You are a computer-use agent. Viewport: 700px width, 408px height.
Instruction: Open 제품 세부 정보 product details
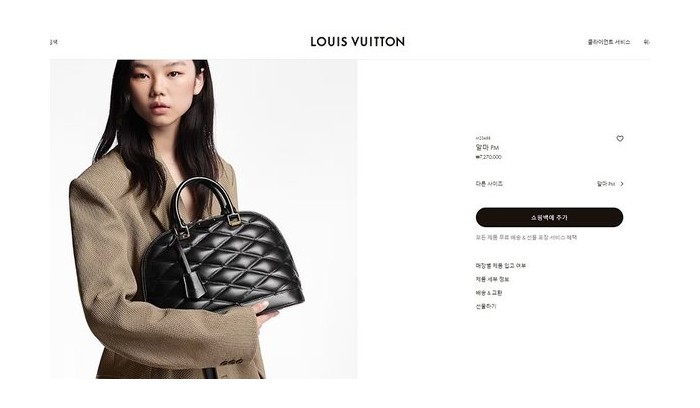tap(492, 279)
